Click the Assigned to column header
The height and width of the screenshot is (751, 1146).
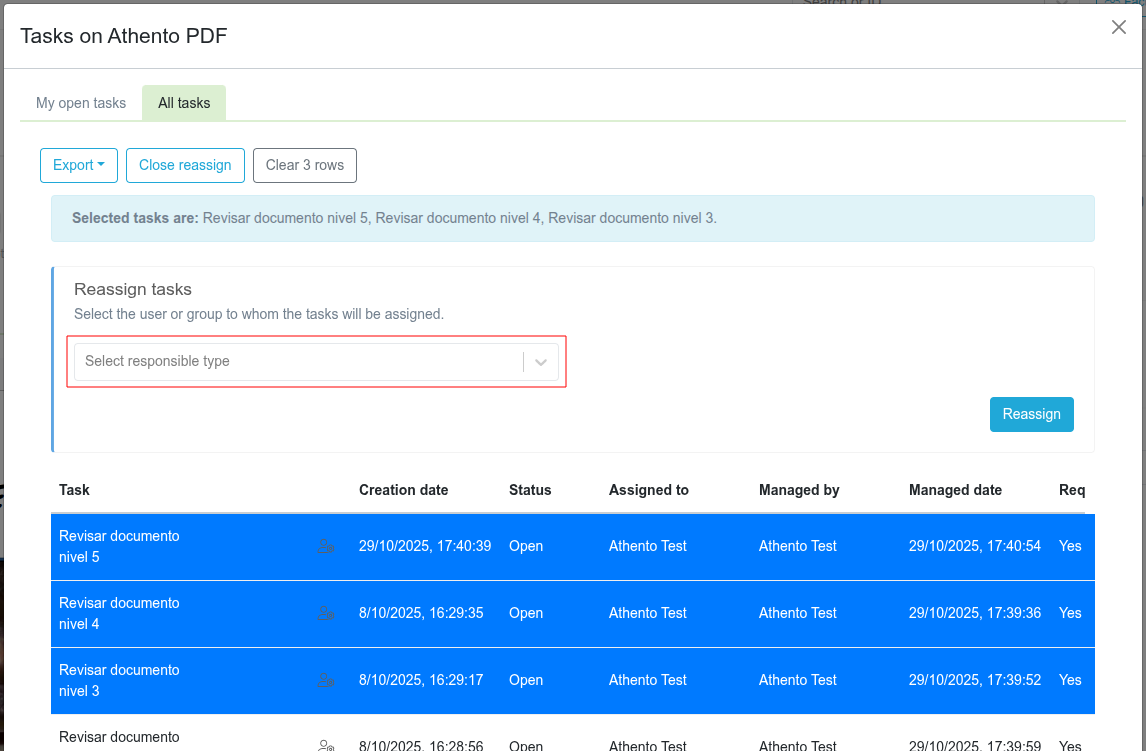(x=648, y=490)
